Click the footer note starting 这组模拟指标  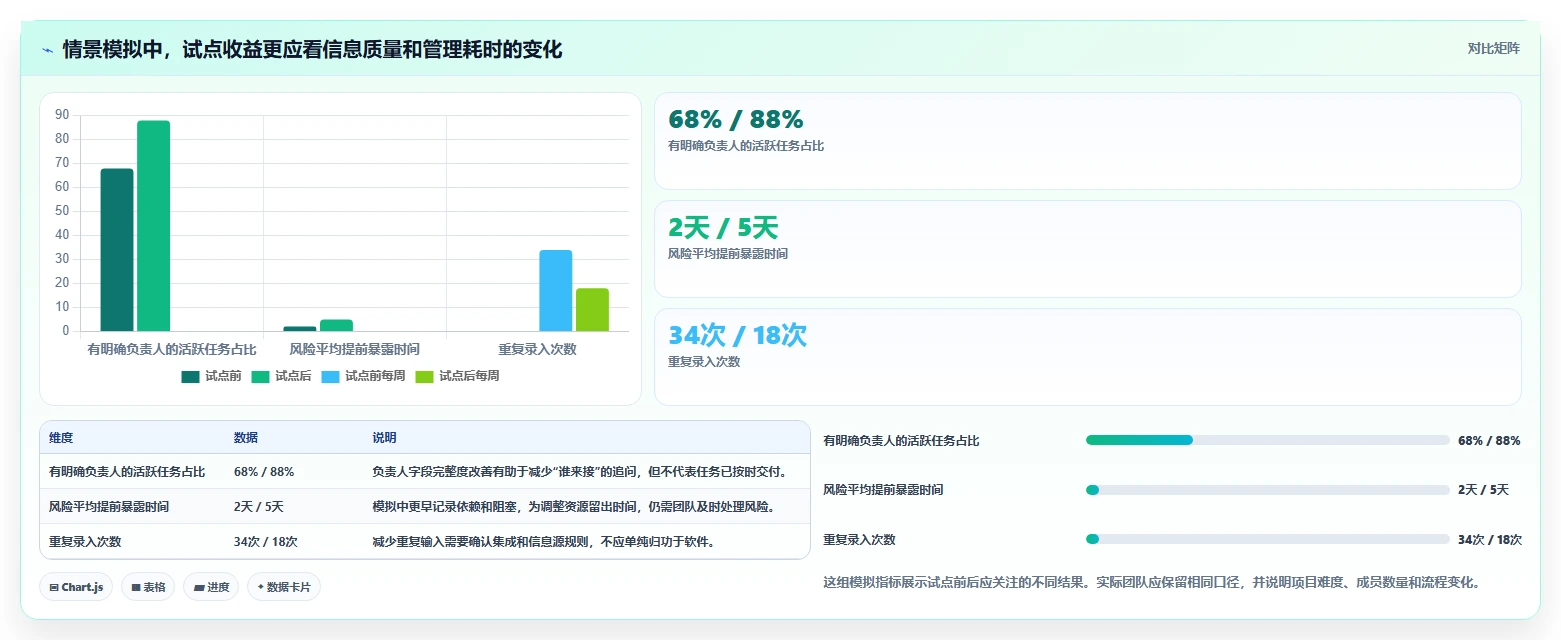[1151, 582]
